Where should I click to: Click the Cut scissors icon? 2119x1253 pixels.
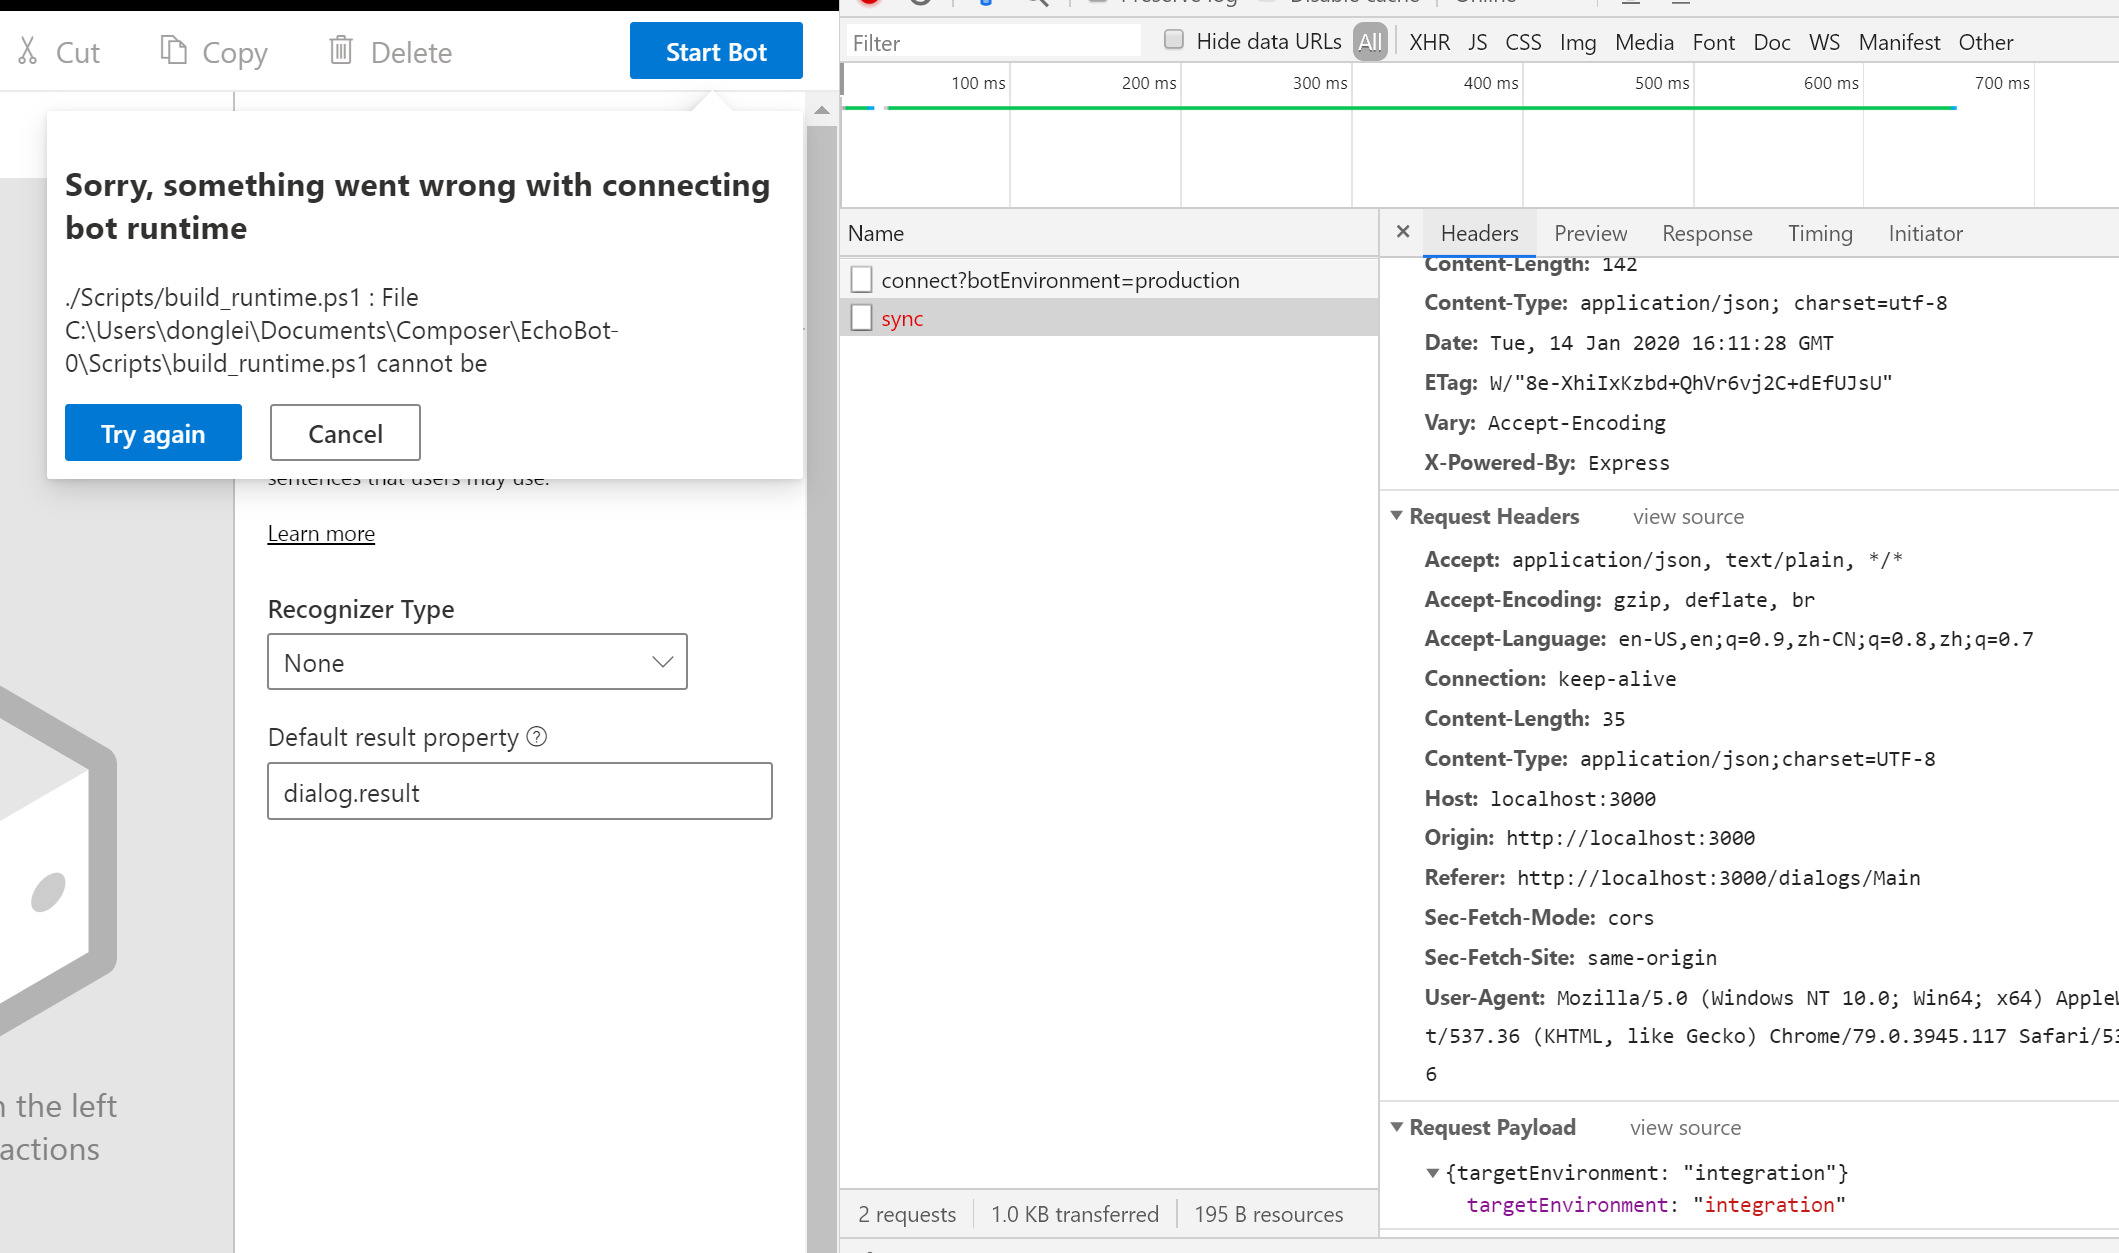click(x=28, y=52)
